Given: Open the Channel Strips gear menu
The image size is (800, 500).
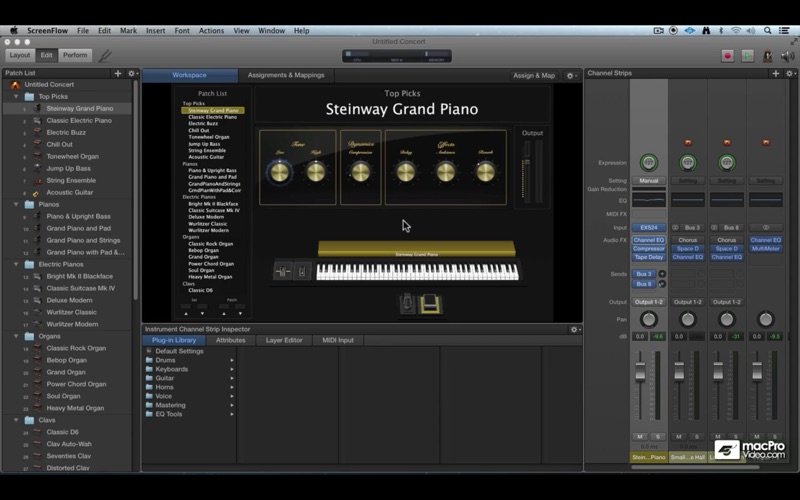Looking at the screenshot, I should pos(790,73).
